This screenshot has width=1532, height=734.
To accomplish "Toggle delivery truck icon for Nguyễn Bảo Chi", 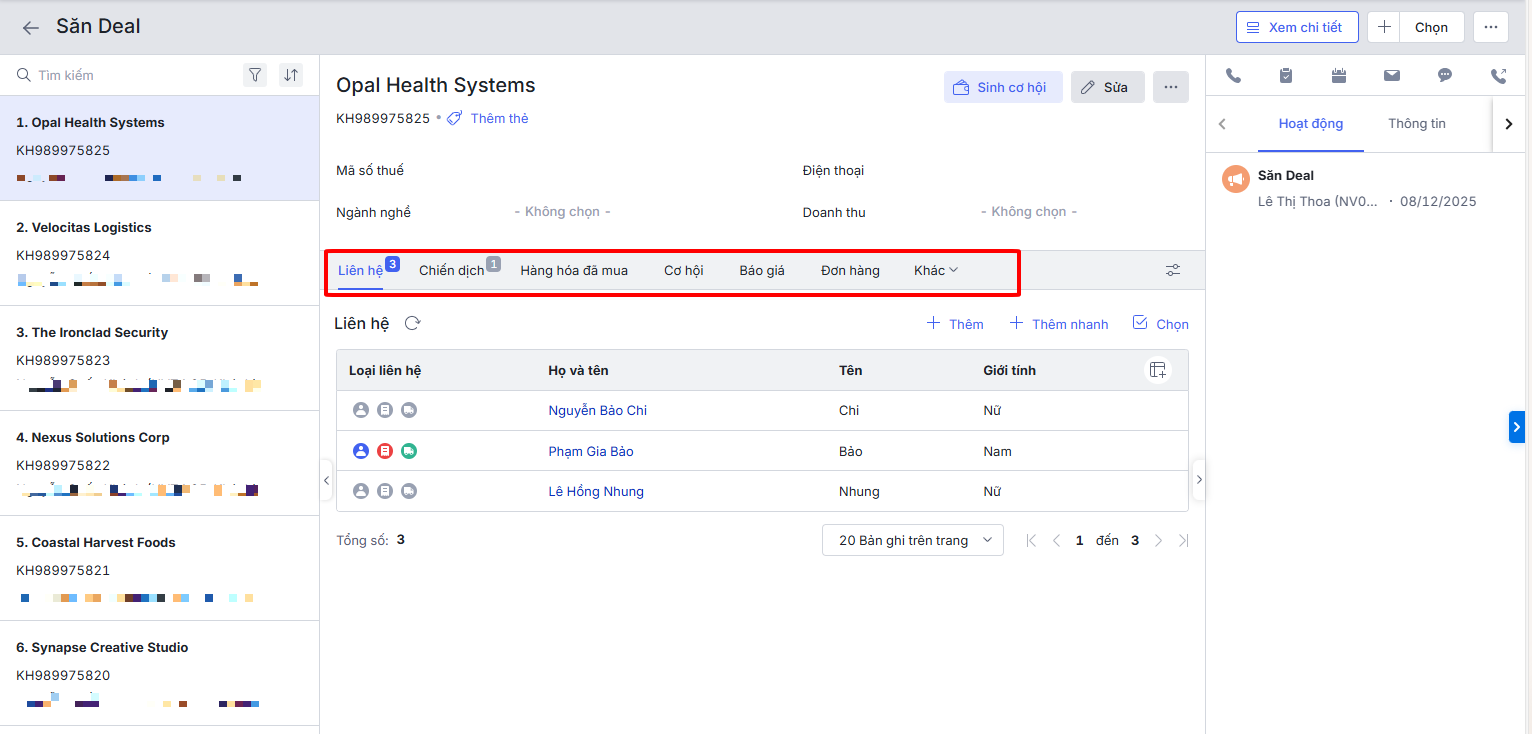I will [409, 410].
